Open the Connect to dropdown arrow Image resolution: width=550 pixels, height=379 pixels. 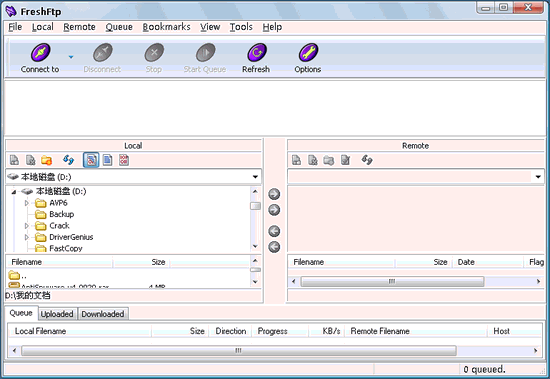click(x=71, y=57)
